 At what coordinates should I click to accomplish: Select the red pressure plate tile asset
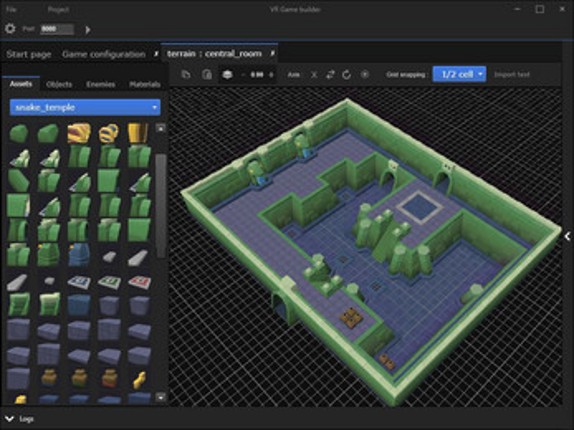[x=139, y=282]
